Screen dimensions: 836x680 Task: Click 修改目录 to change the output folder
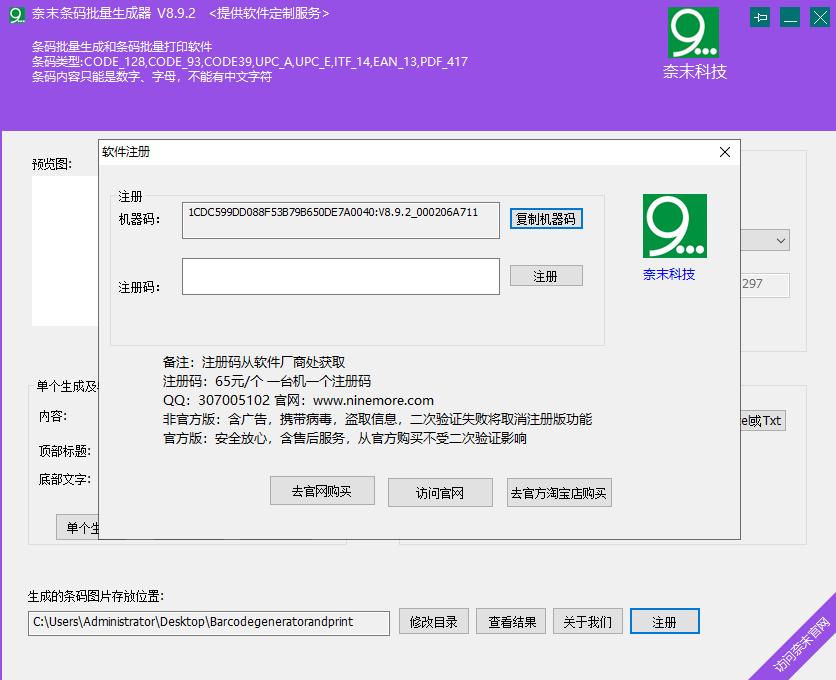tap(433, 621)
